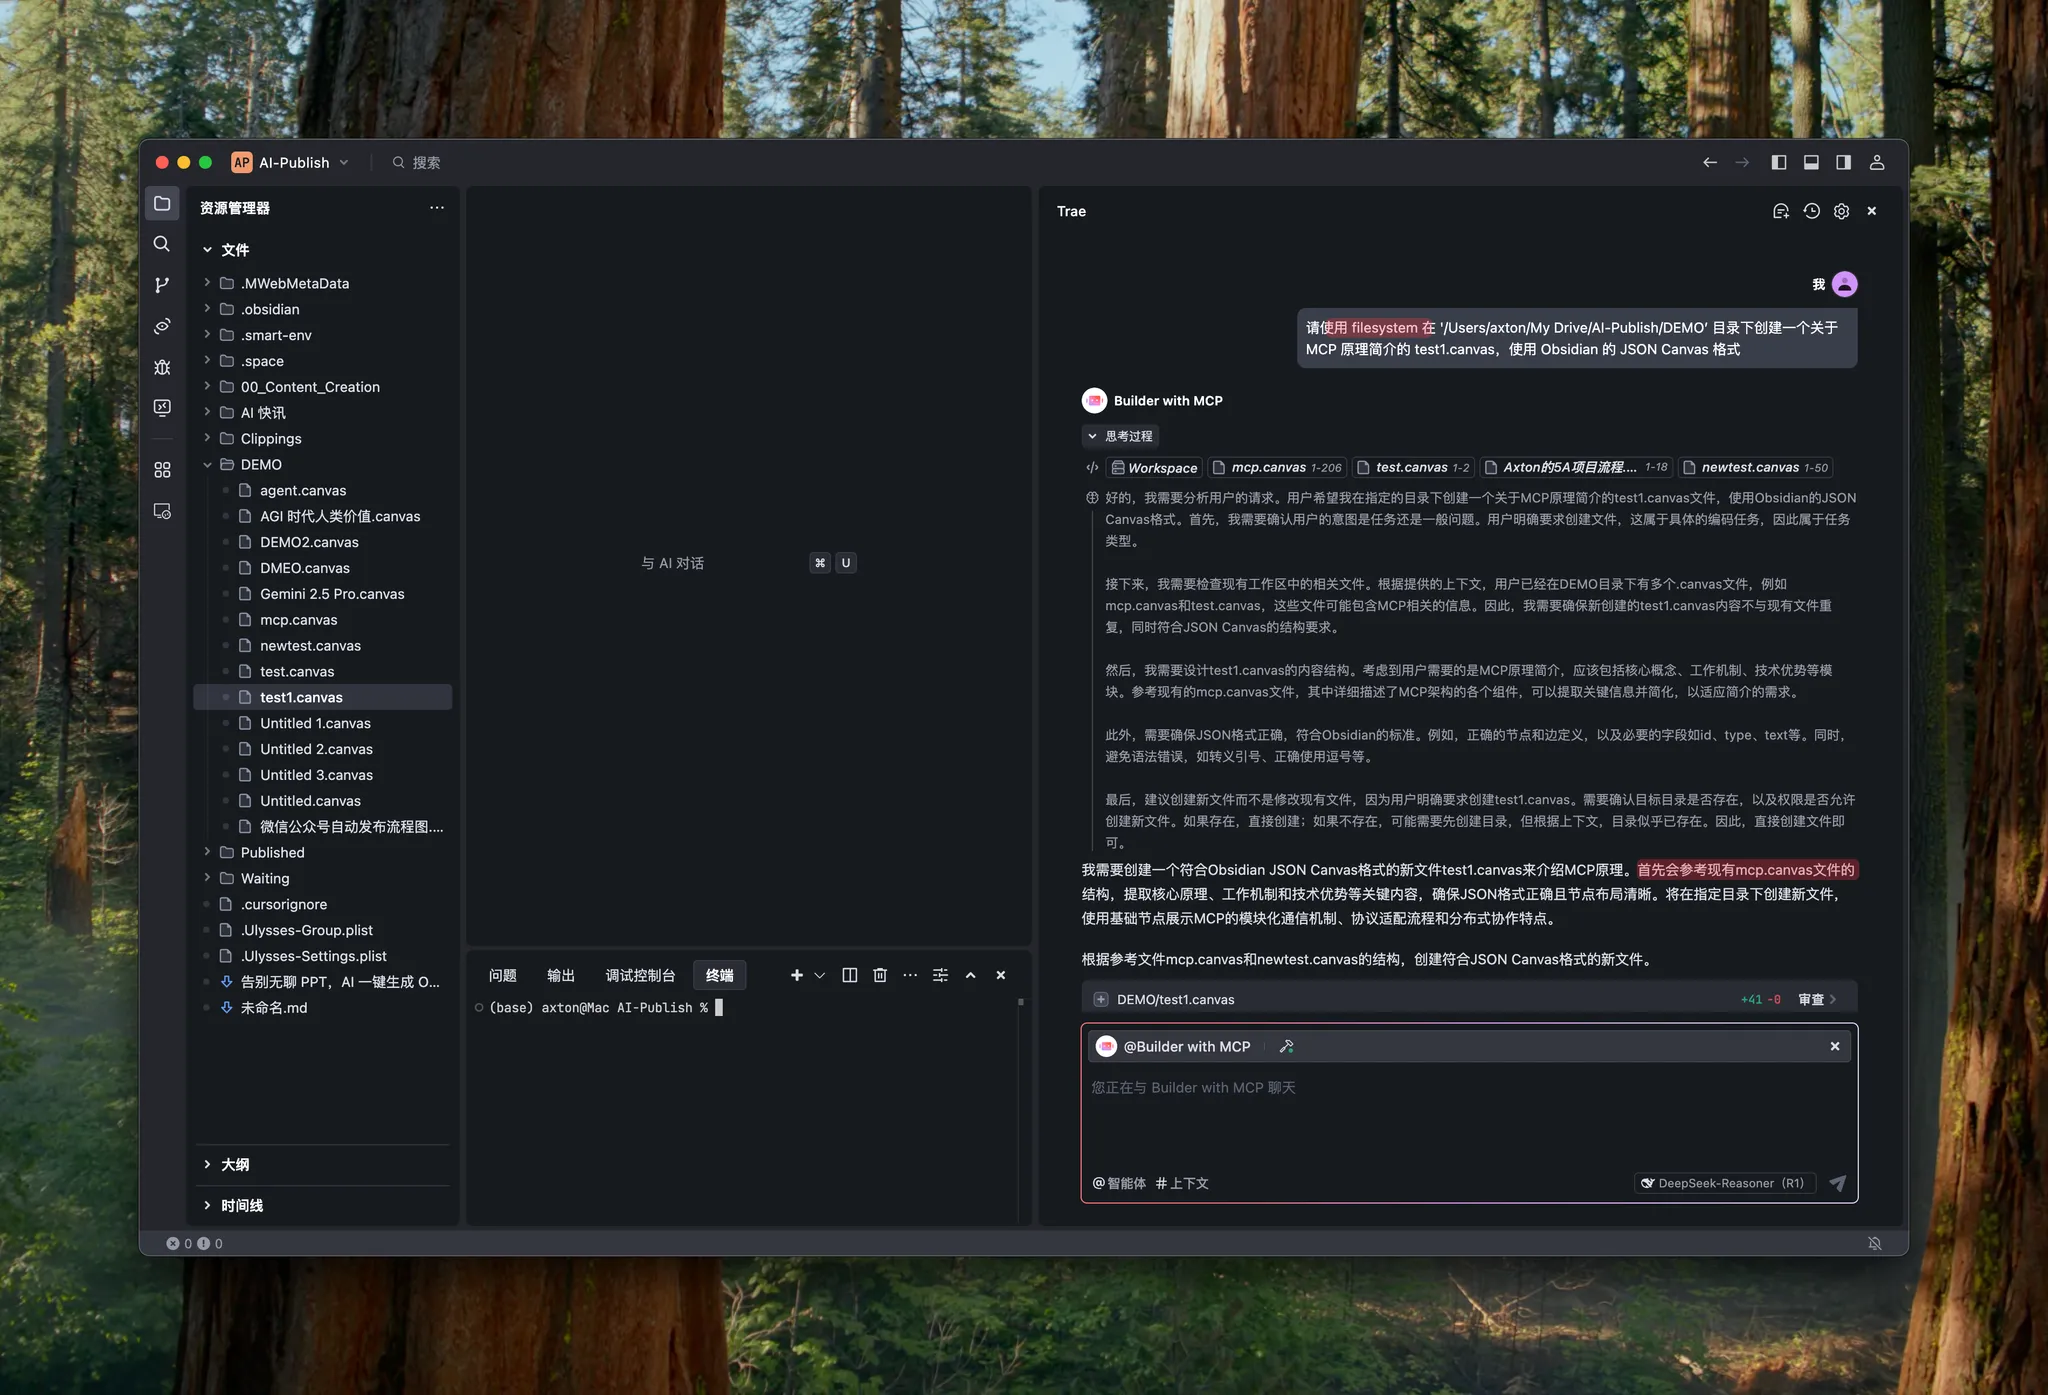Toggle the left sidebar layout
The height and width of the screenshot is (1395, 2048).
pos(1778,162)
